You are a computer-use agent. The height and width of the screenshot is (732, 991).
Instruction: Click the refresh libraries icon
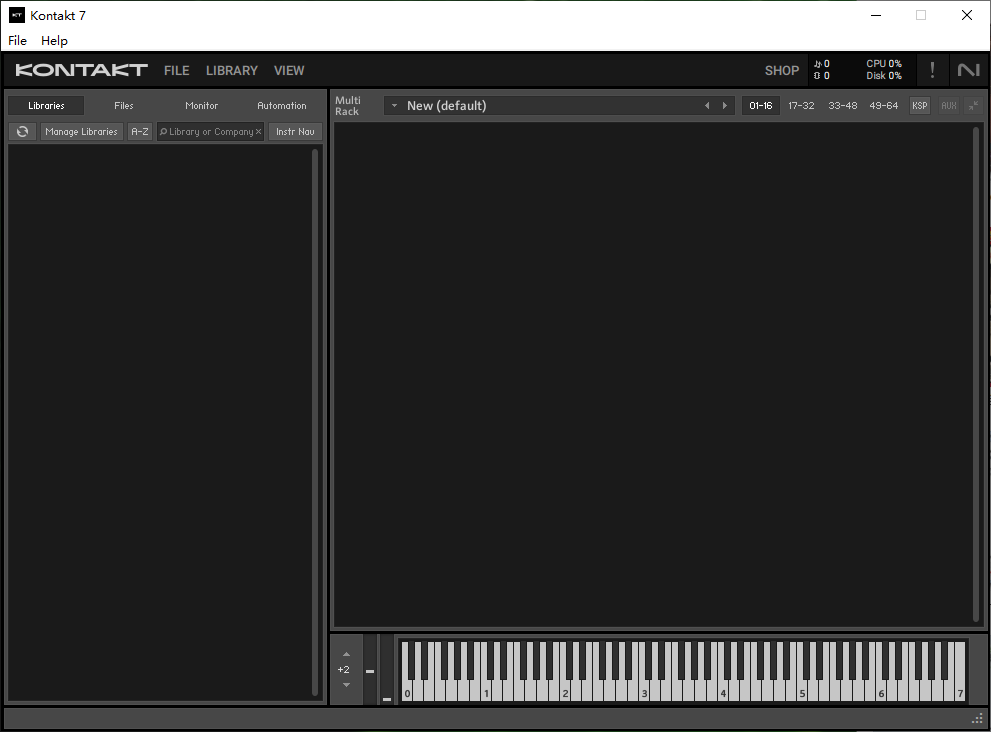[x=22, y=131]
